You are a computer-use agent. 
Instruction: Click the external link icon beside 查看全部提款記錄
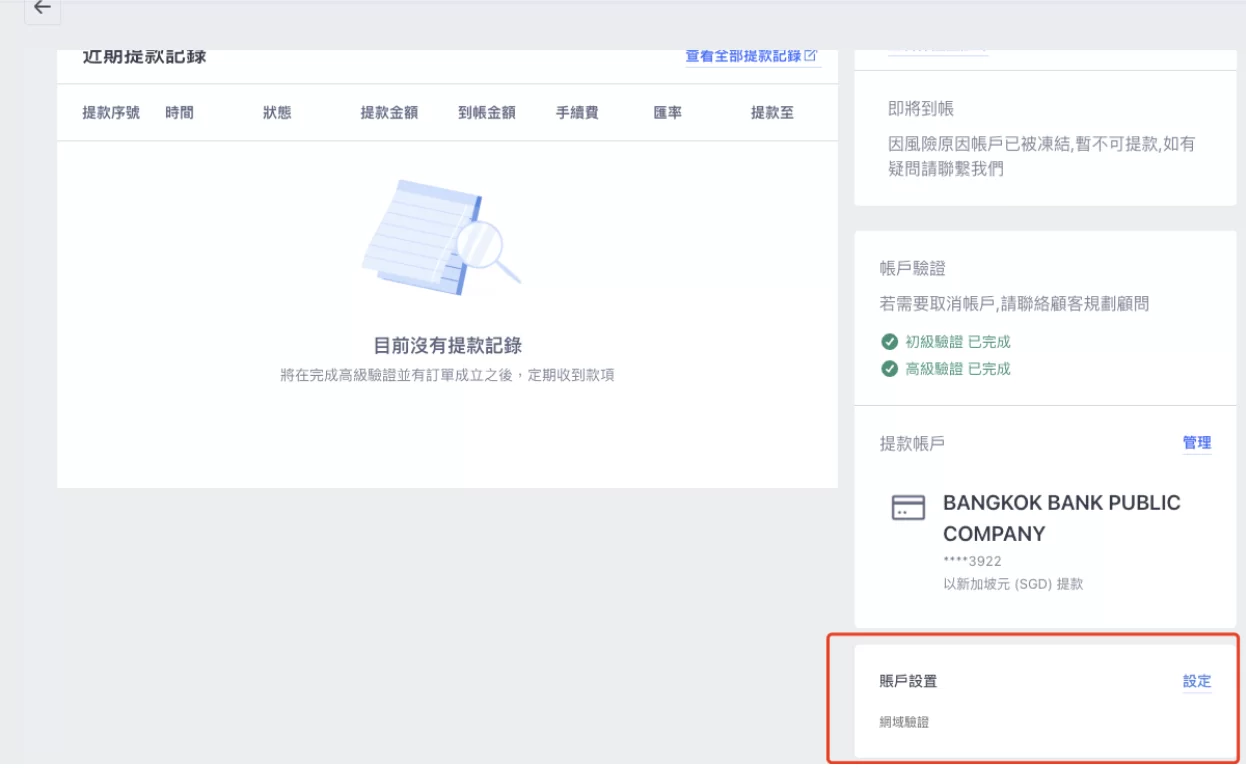pyautogui.click(x=812, y=58)
